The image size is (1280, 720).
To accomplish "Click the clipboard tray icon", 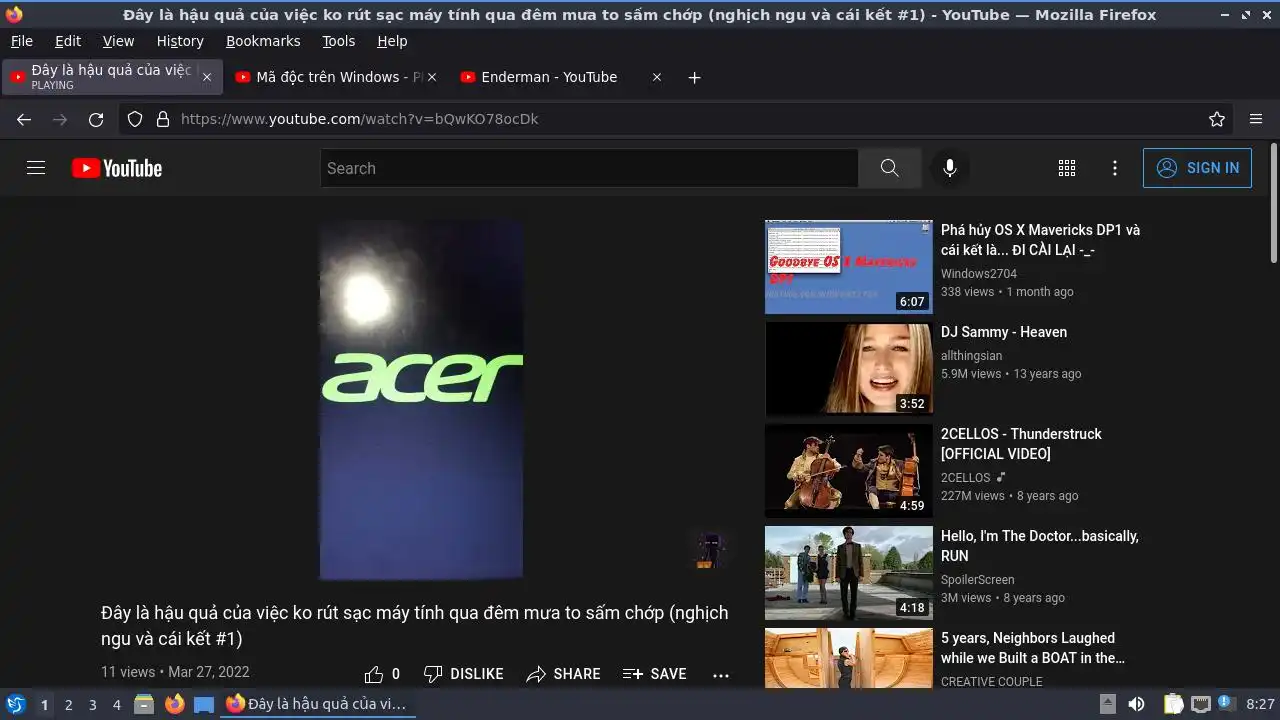I will [1173, 704].
